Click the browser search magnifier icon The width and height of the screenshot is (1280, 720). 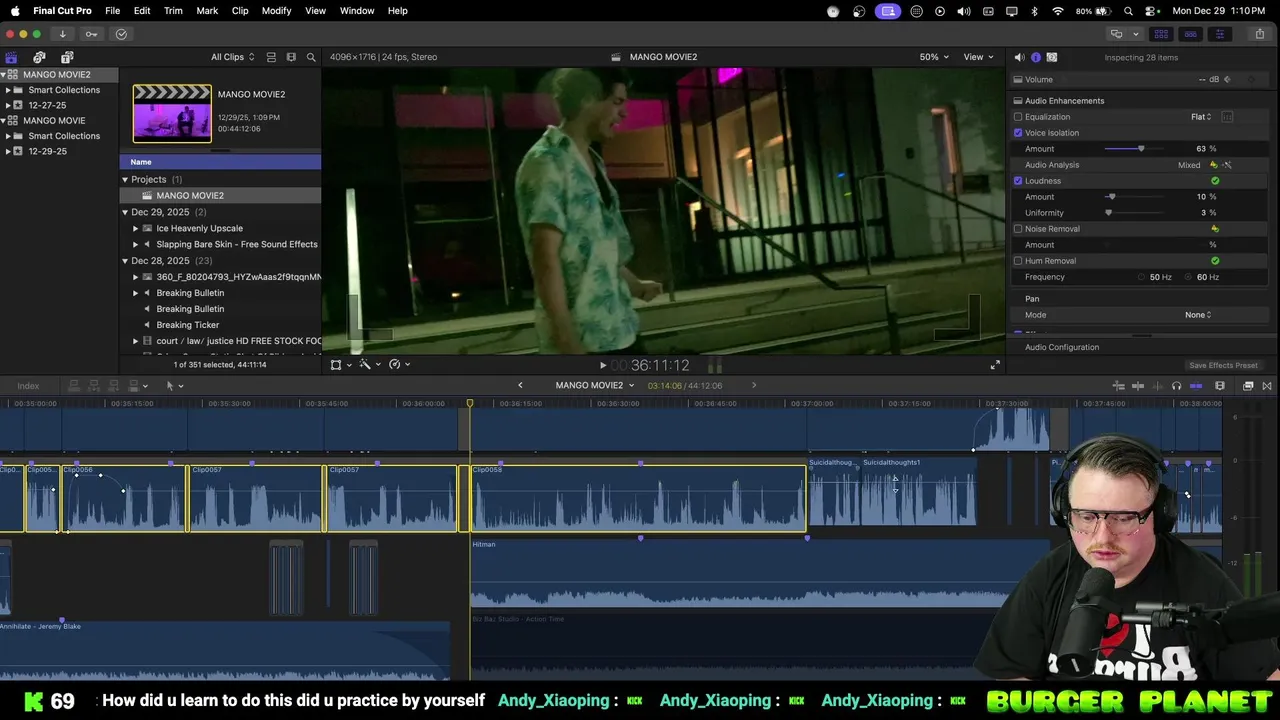311,57
